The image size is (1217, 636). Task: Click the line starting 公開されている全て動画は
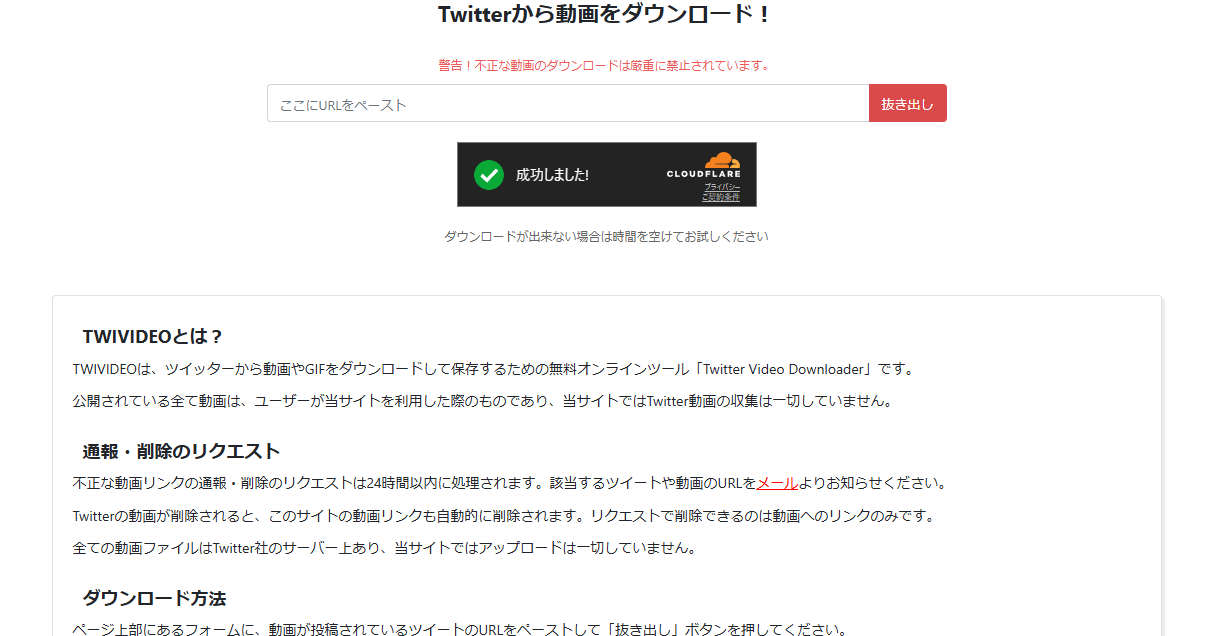[482, 401]
